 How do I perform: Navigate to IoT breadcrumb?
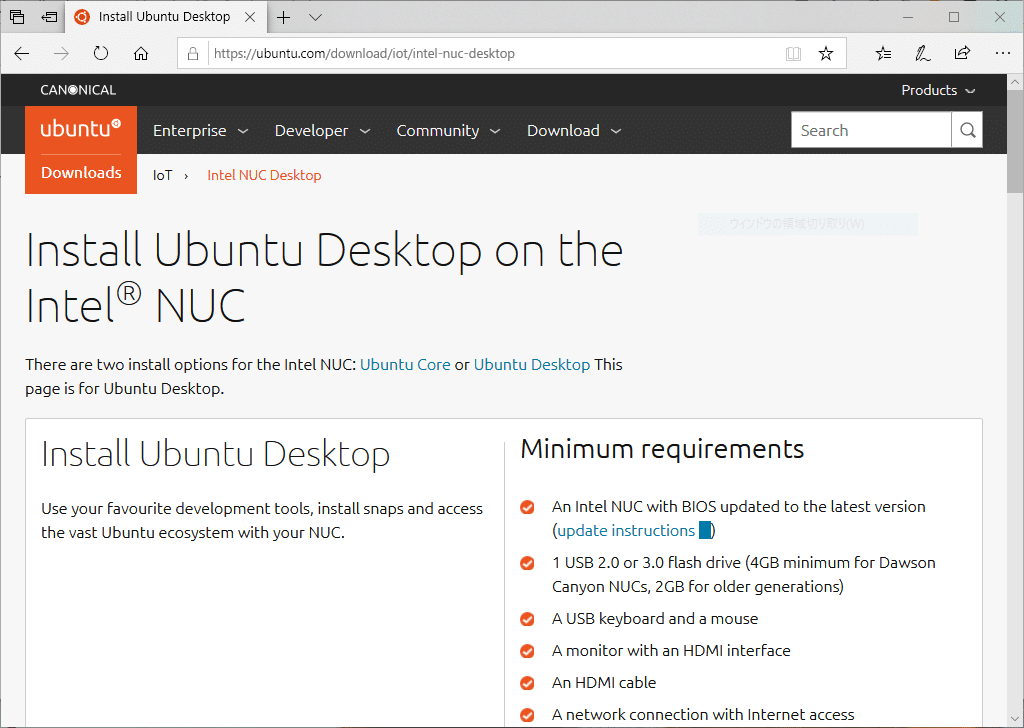[163, 175]
